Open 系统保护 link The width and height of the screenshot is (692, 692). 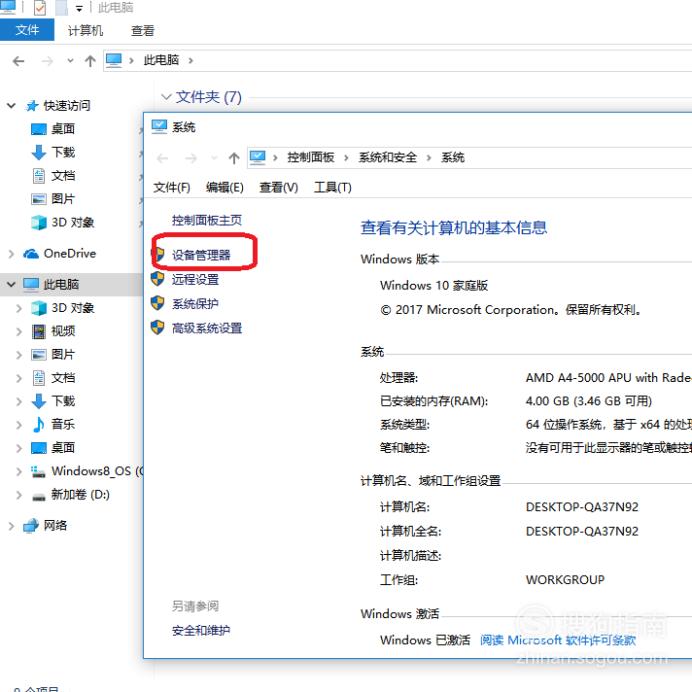coord(196,304)
